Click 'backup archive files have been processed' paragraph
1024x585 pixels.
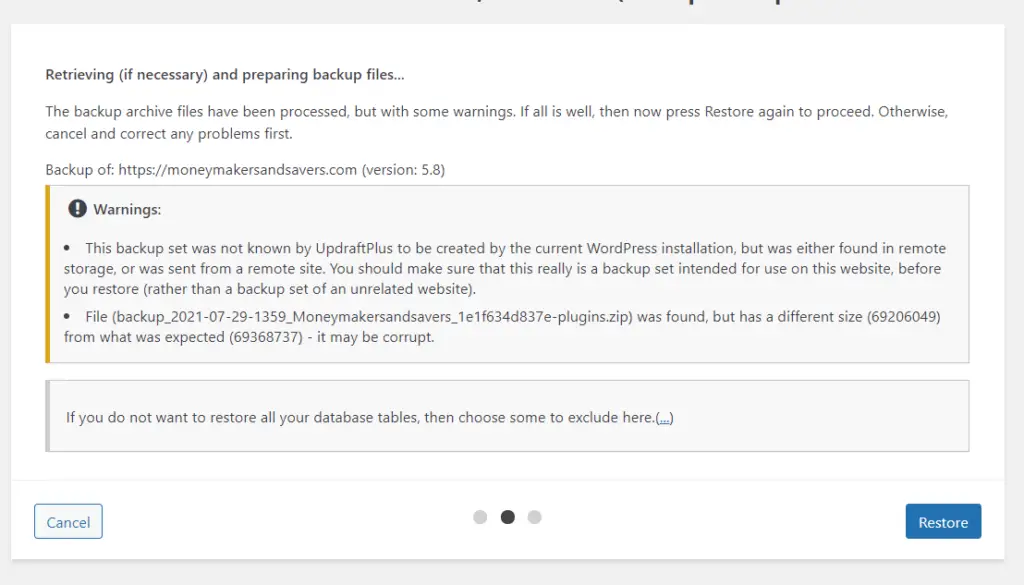tap(496, 123)
